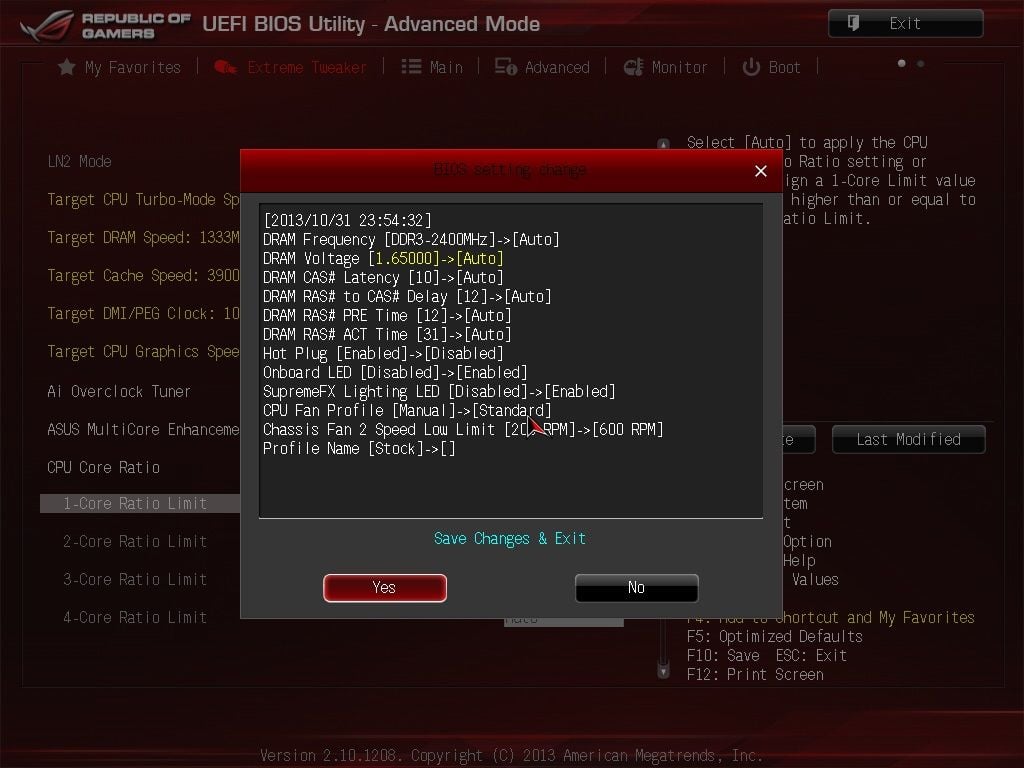Click the DRAM RAS# ACT Time entry
The image size is (1024, 768).
[387, 334]
